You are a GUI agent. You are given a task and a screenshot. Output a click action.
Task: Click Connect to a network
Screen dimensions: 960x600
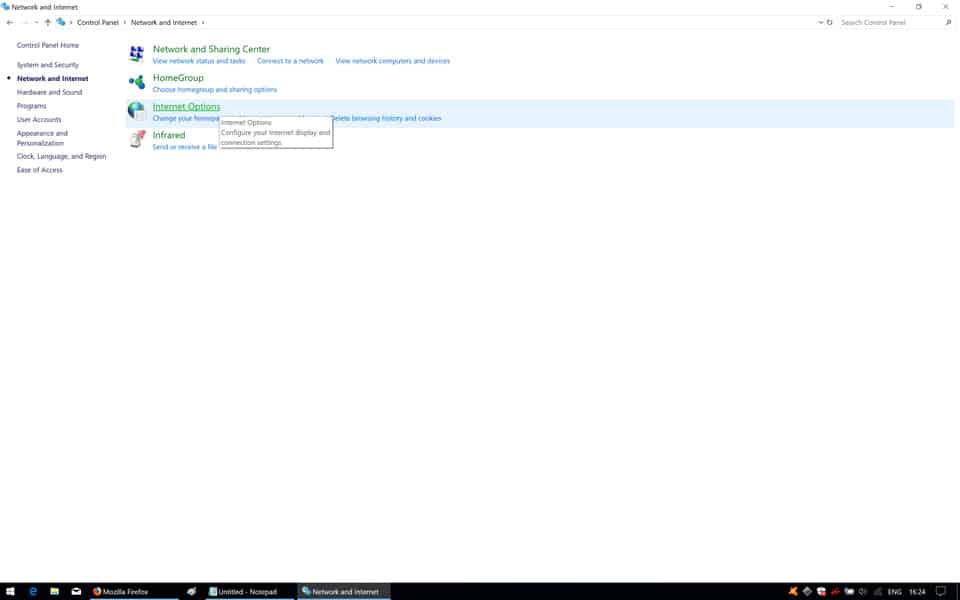point(290,61)
